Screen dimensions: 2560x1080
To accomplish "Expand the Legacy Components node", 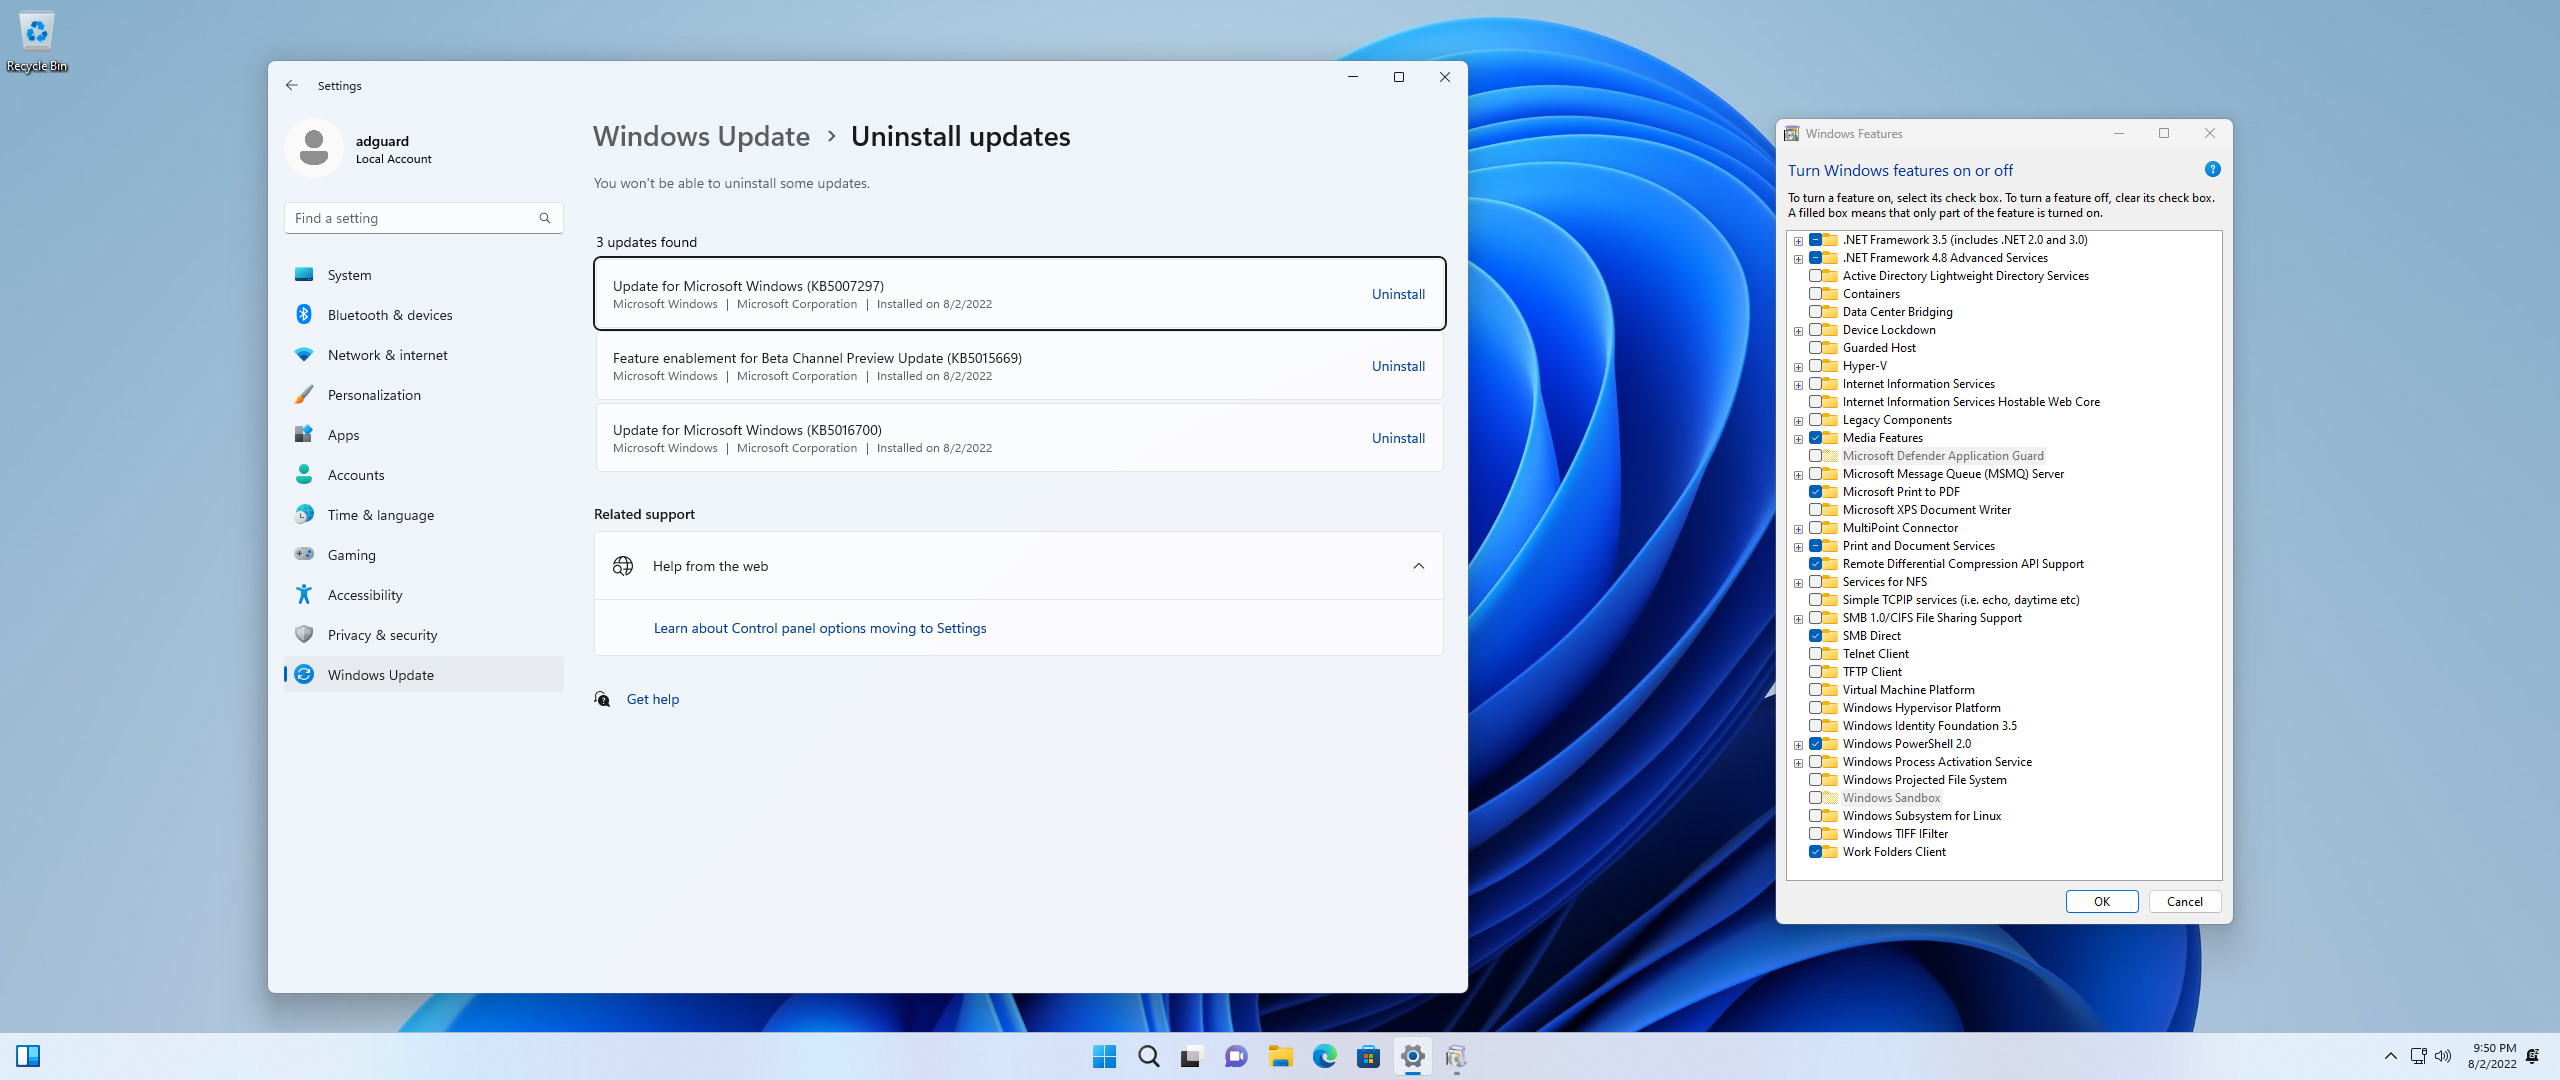I will pyautogui.click(x=1798, y=421).
